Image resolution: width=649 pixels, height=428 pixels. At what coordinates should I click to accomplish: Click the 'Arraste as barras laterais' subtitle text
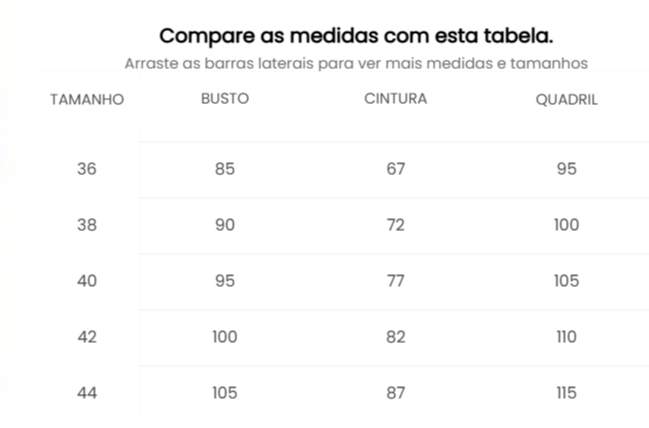tap(356, 63)
